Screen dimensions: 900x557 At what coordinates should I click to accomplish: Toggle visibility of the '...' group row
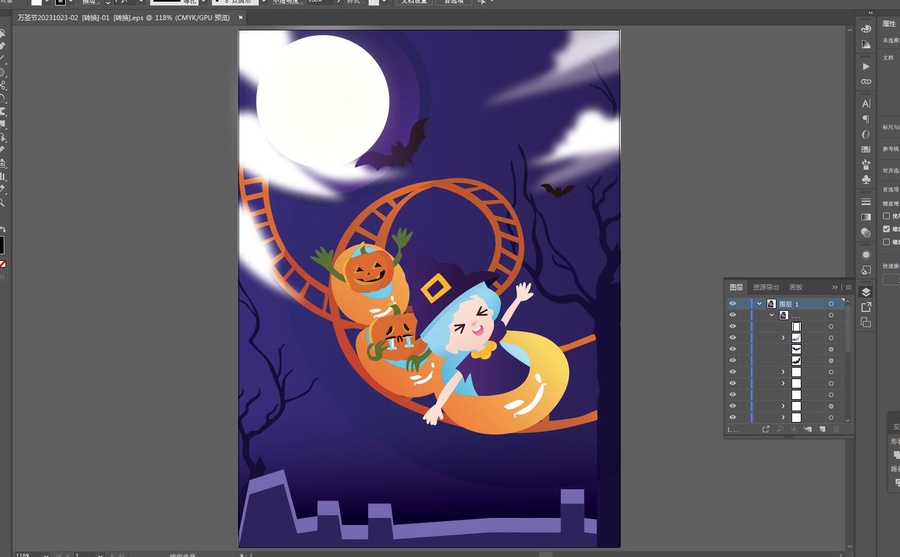coord(732,315)
